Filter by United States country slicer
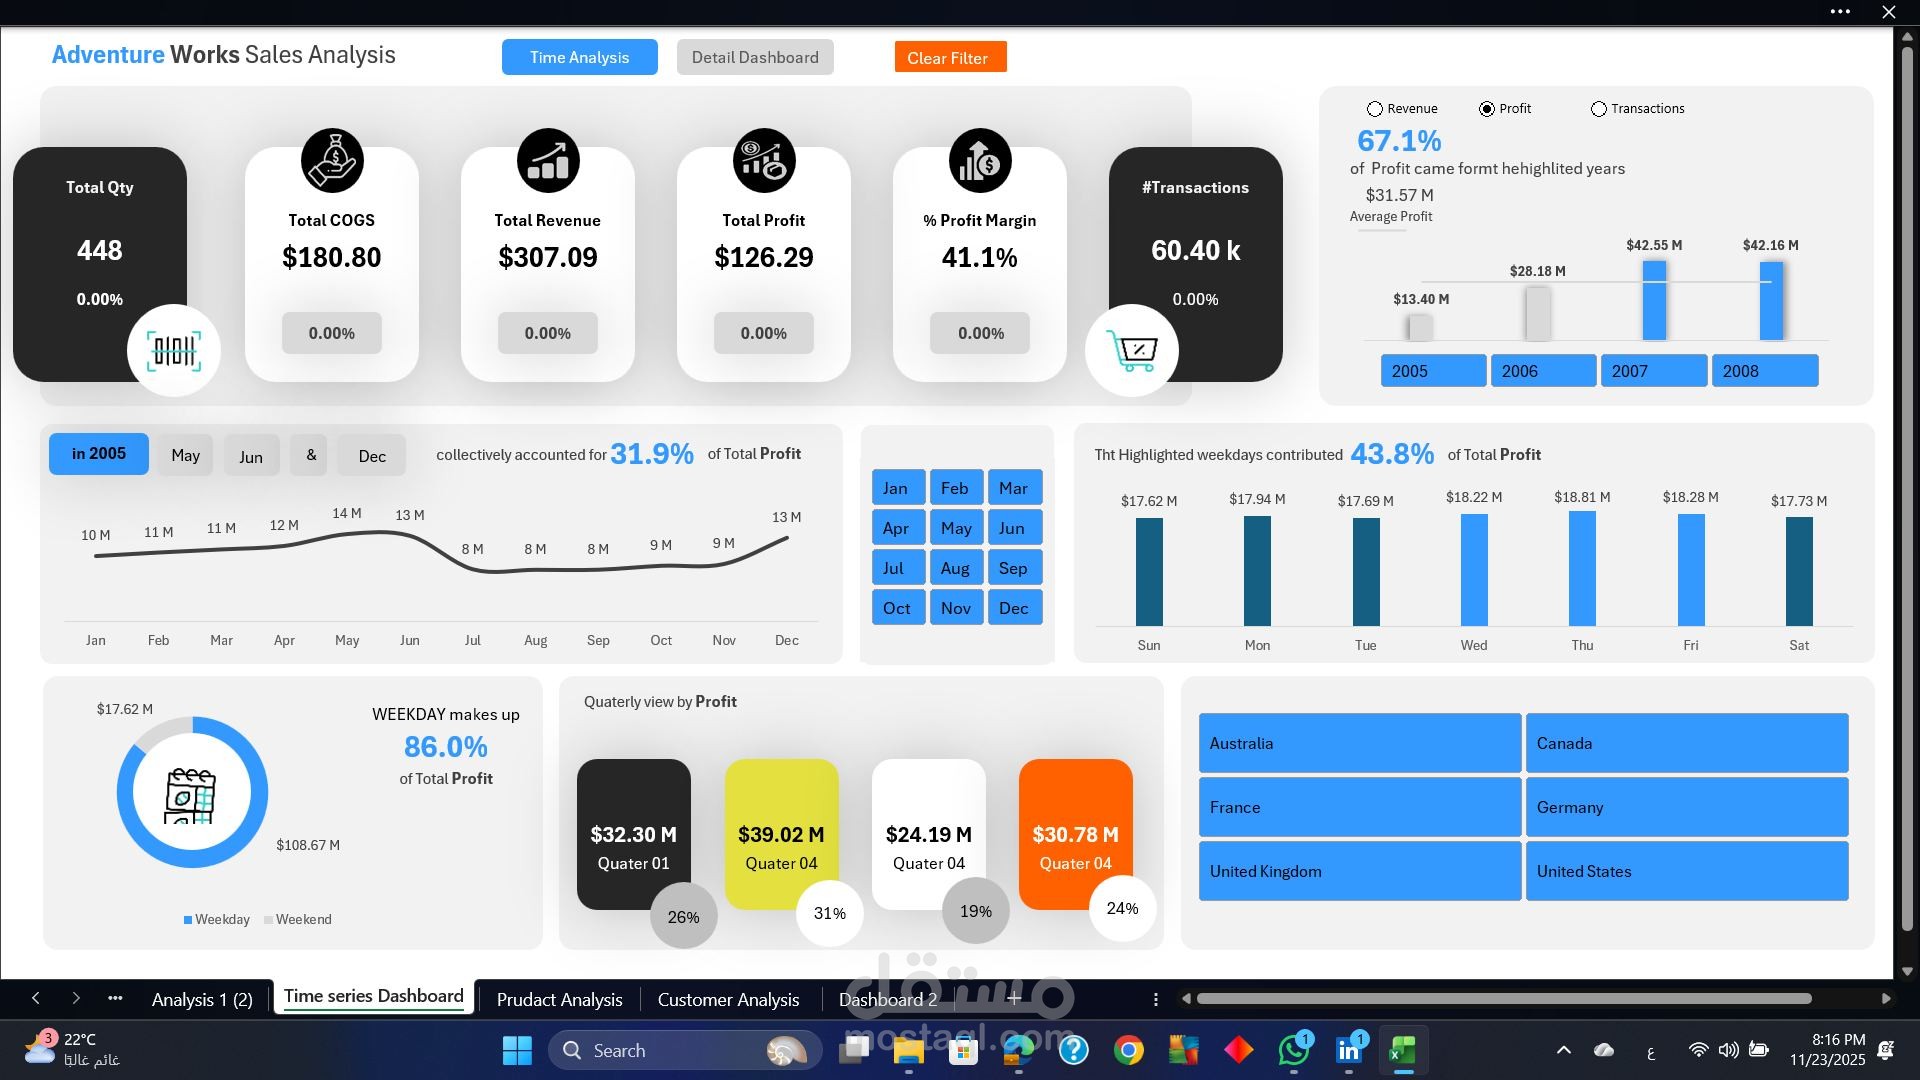The height and width of the screenshot is (1080, 1920). point(1687,871)
